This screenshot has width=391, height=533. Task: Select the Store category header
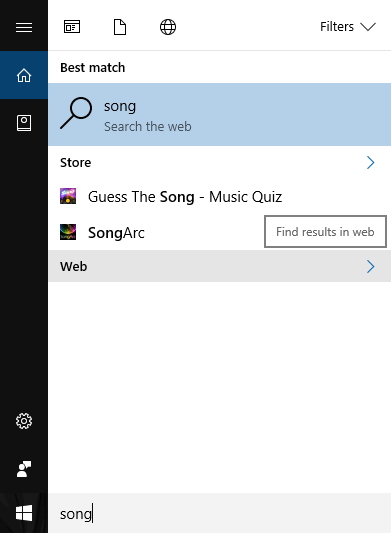point(220,162)
